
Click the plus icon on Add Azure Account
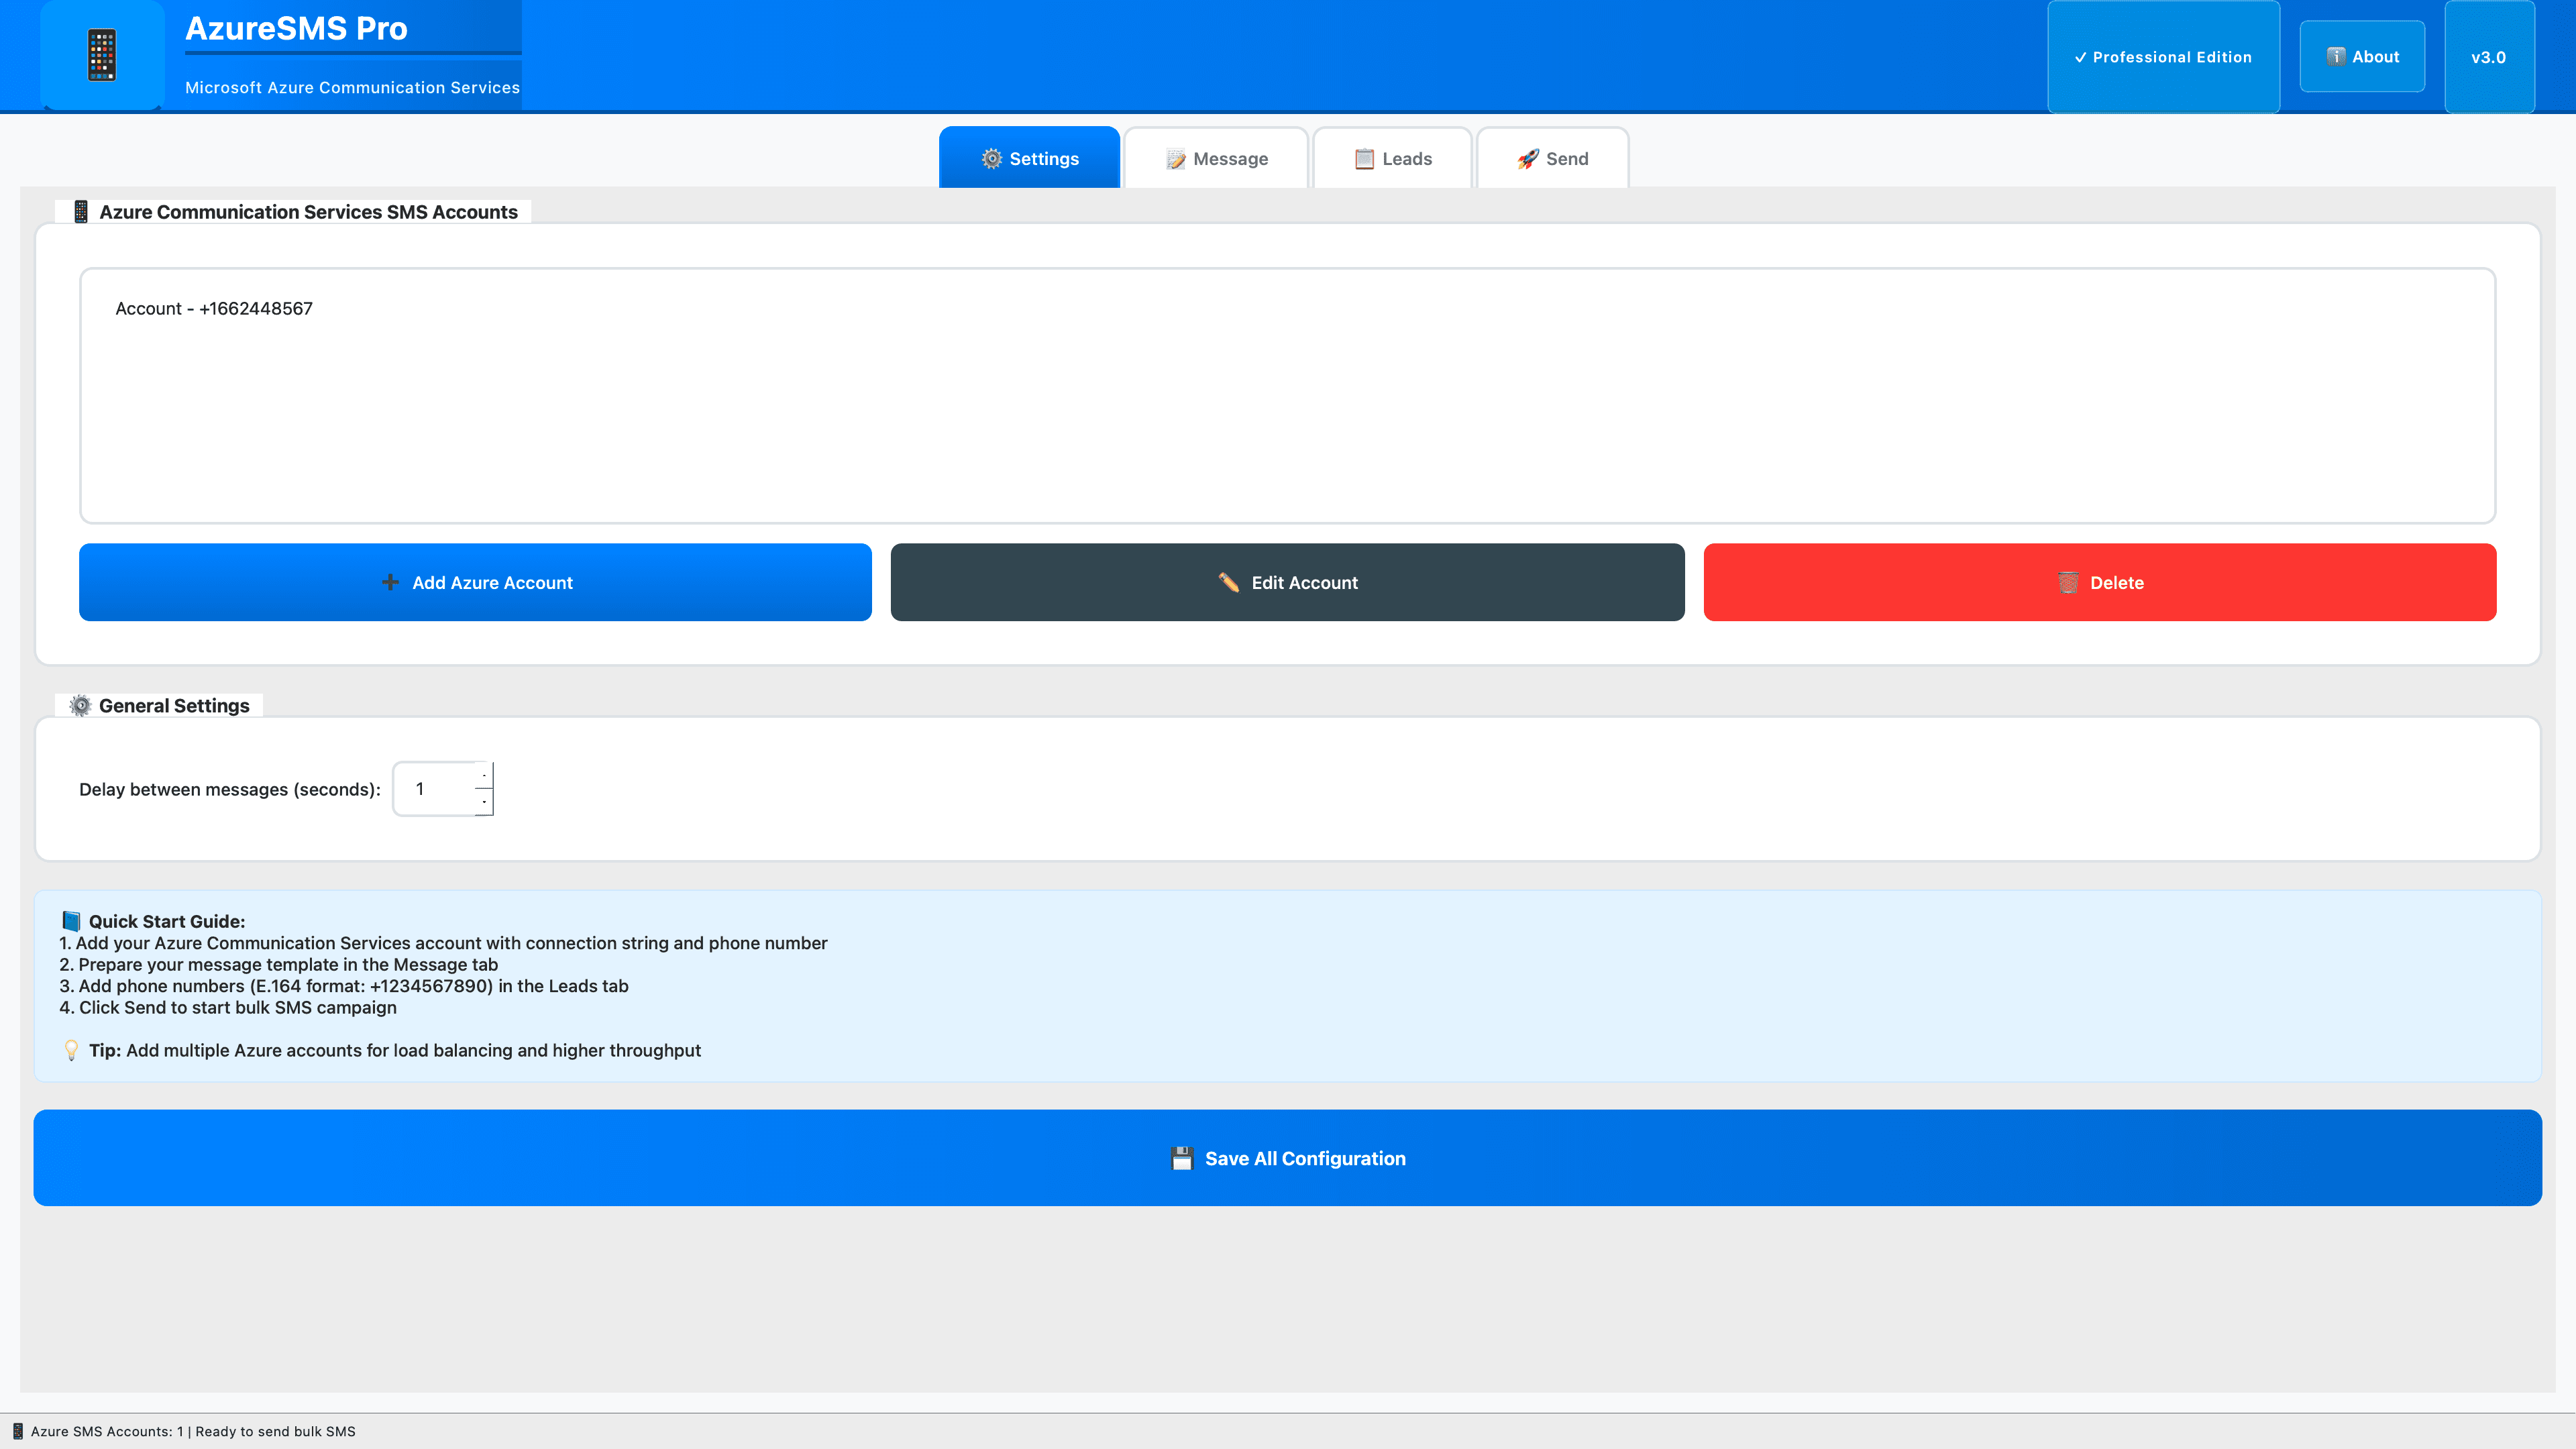[x=390, y=582]
